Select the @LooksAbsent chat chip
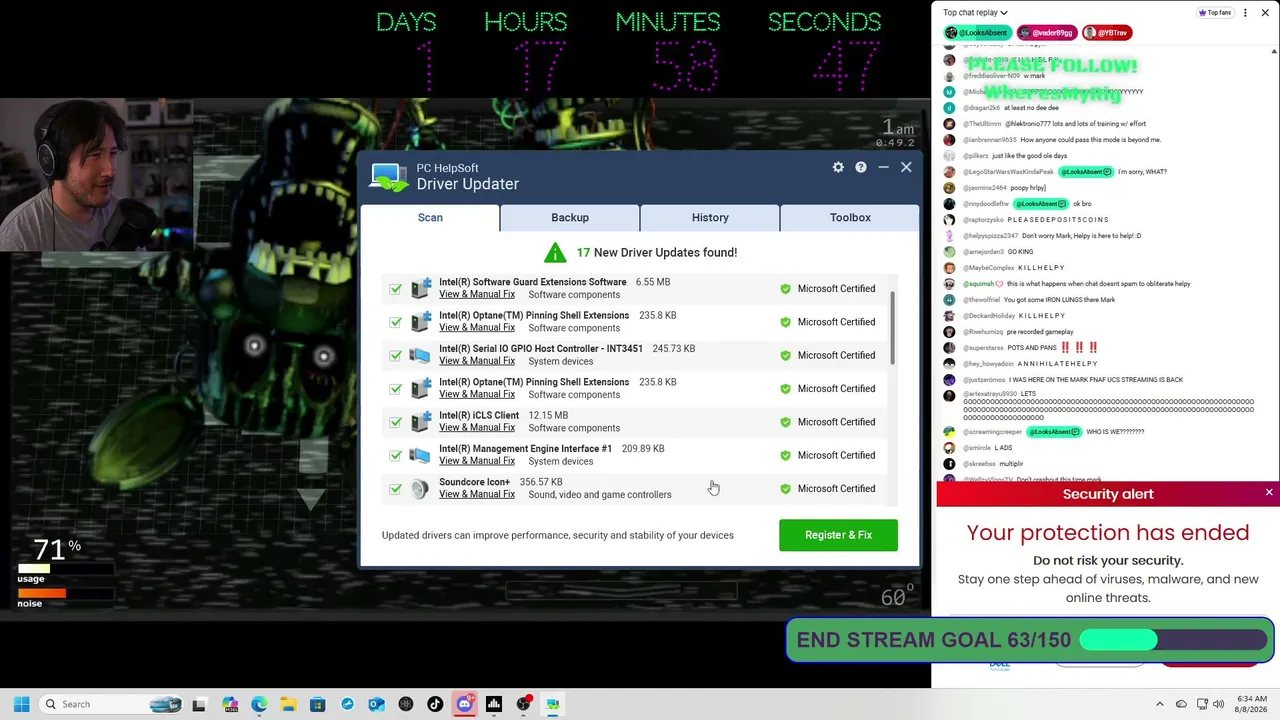The image size is (1280, 720). [977, 33]
